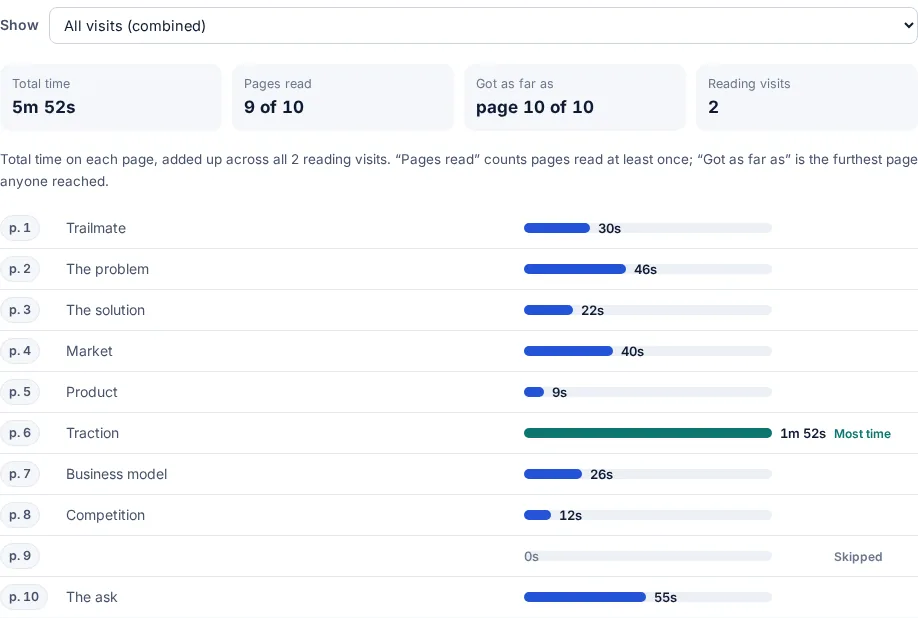Image resolution: width=918 pixels, height=618 pixels.
Task: Select The ask page title
Action: (x=92, y=597)
